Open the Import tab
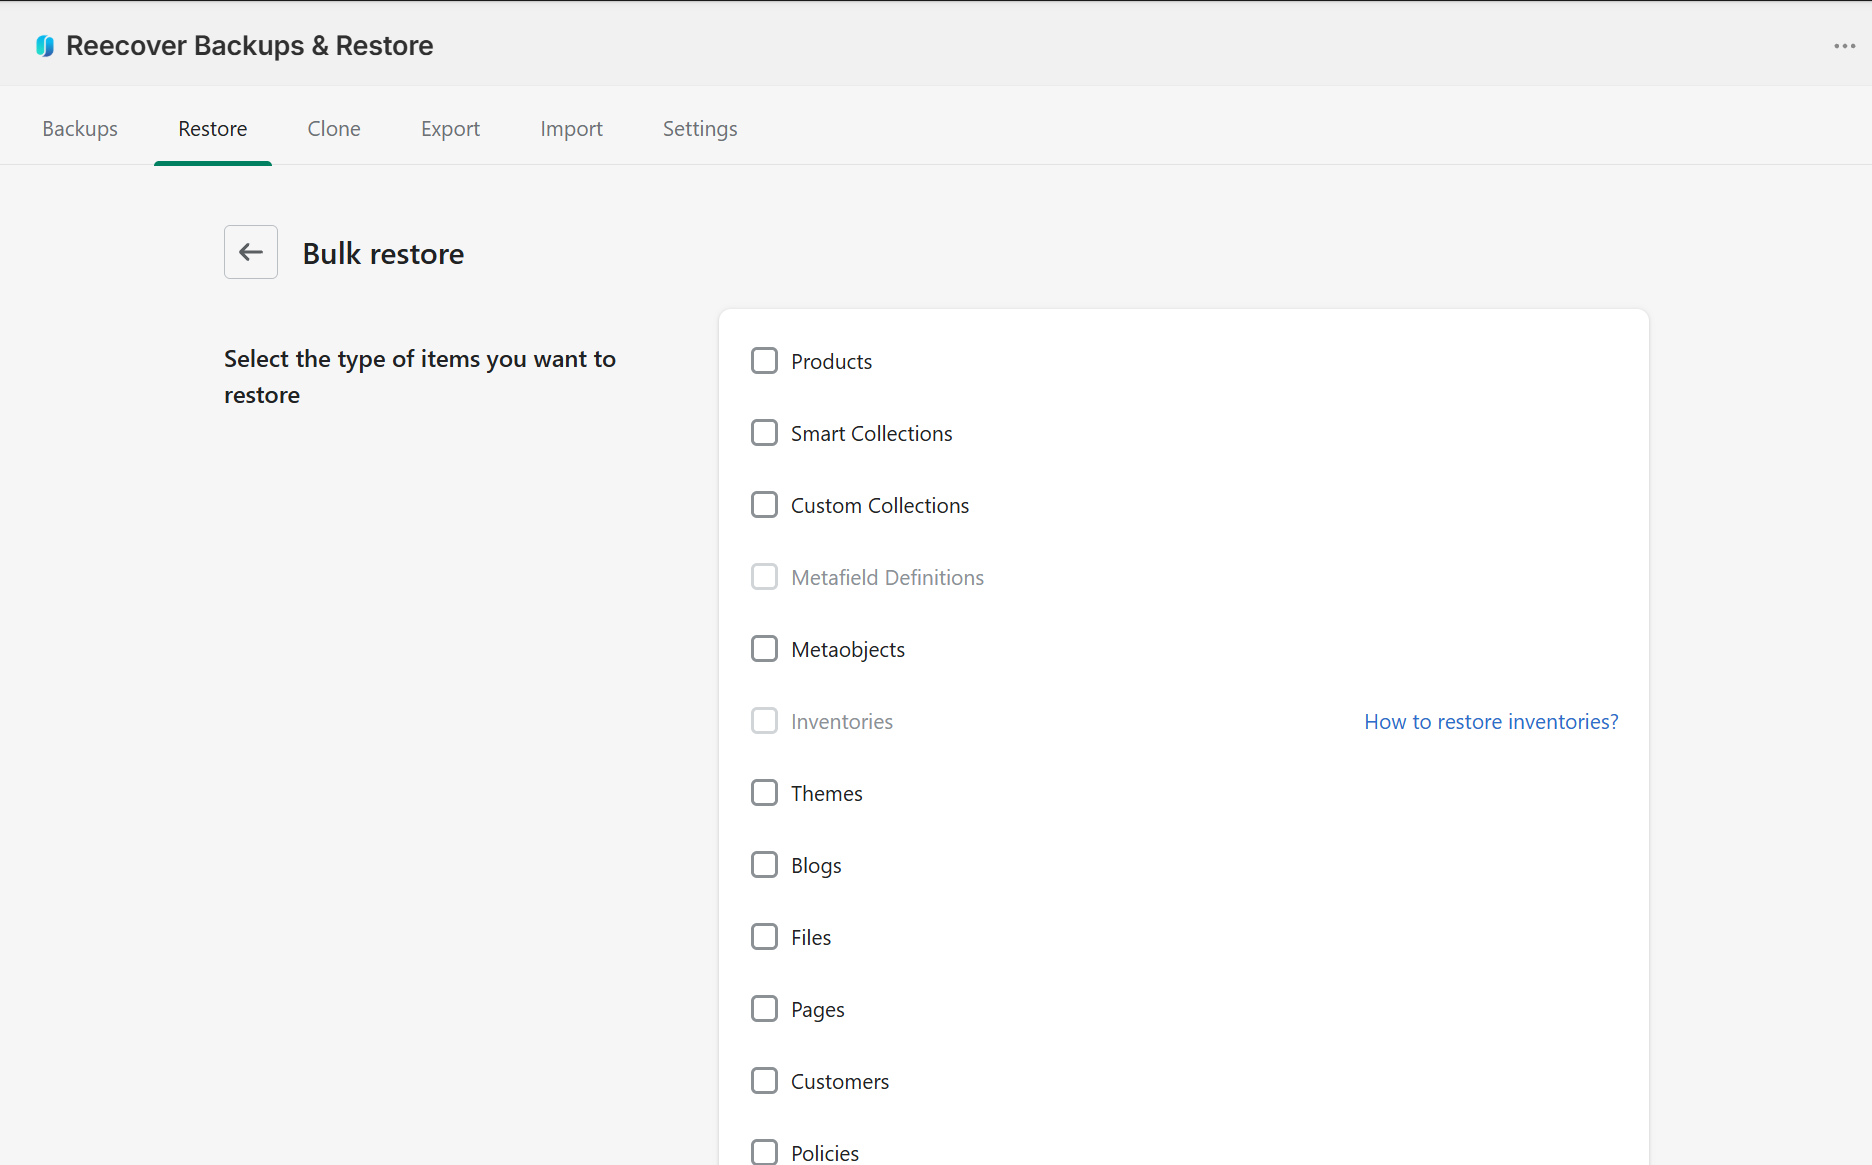Viewport: 1872px width, 1165px height. [x=571, y=129]
